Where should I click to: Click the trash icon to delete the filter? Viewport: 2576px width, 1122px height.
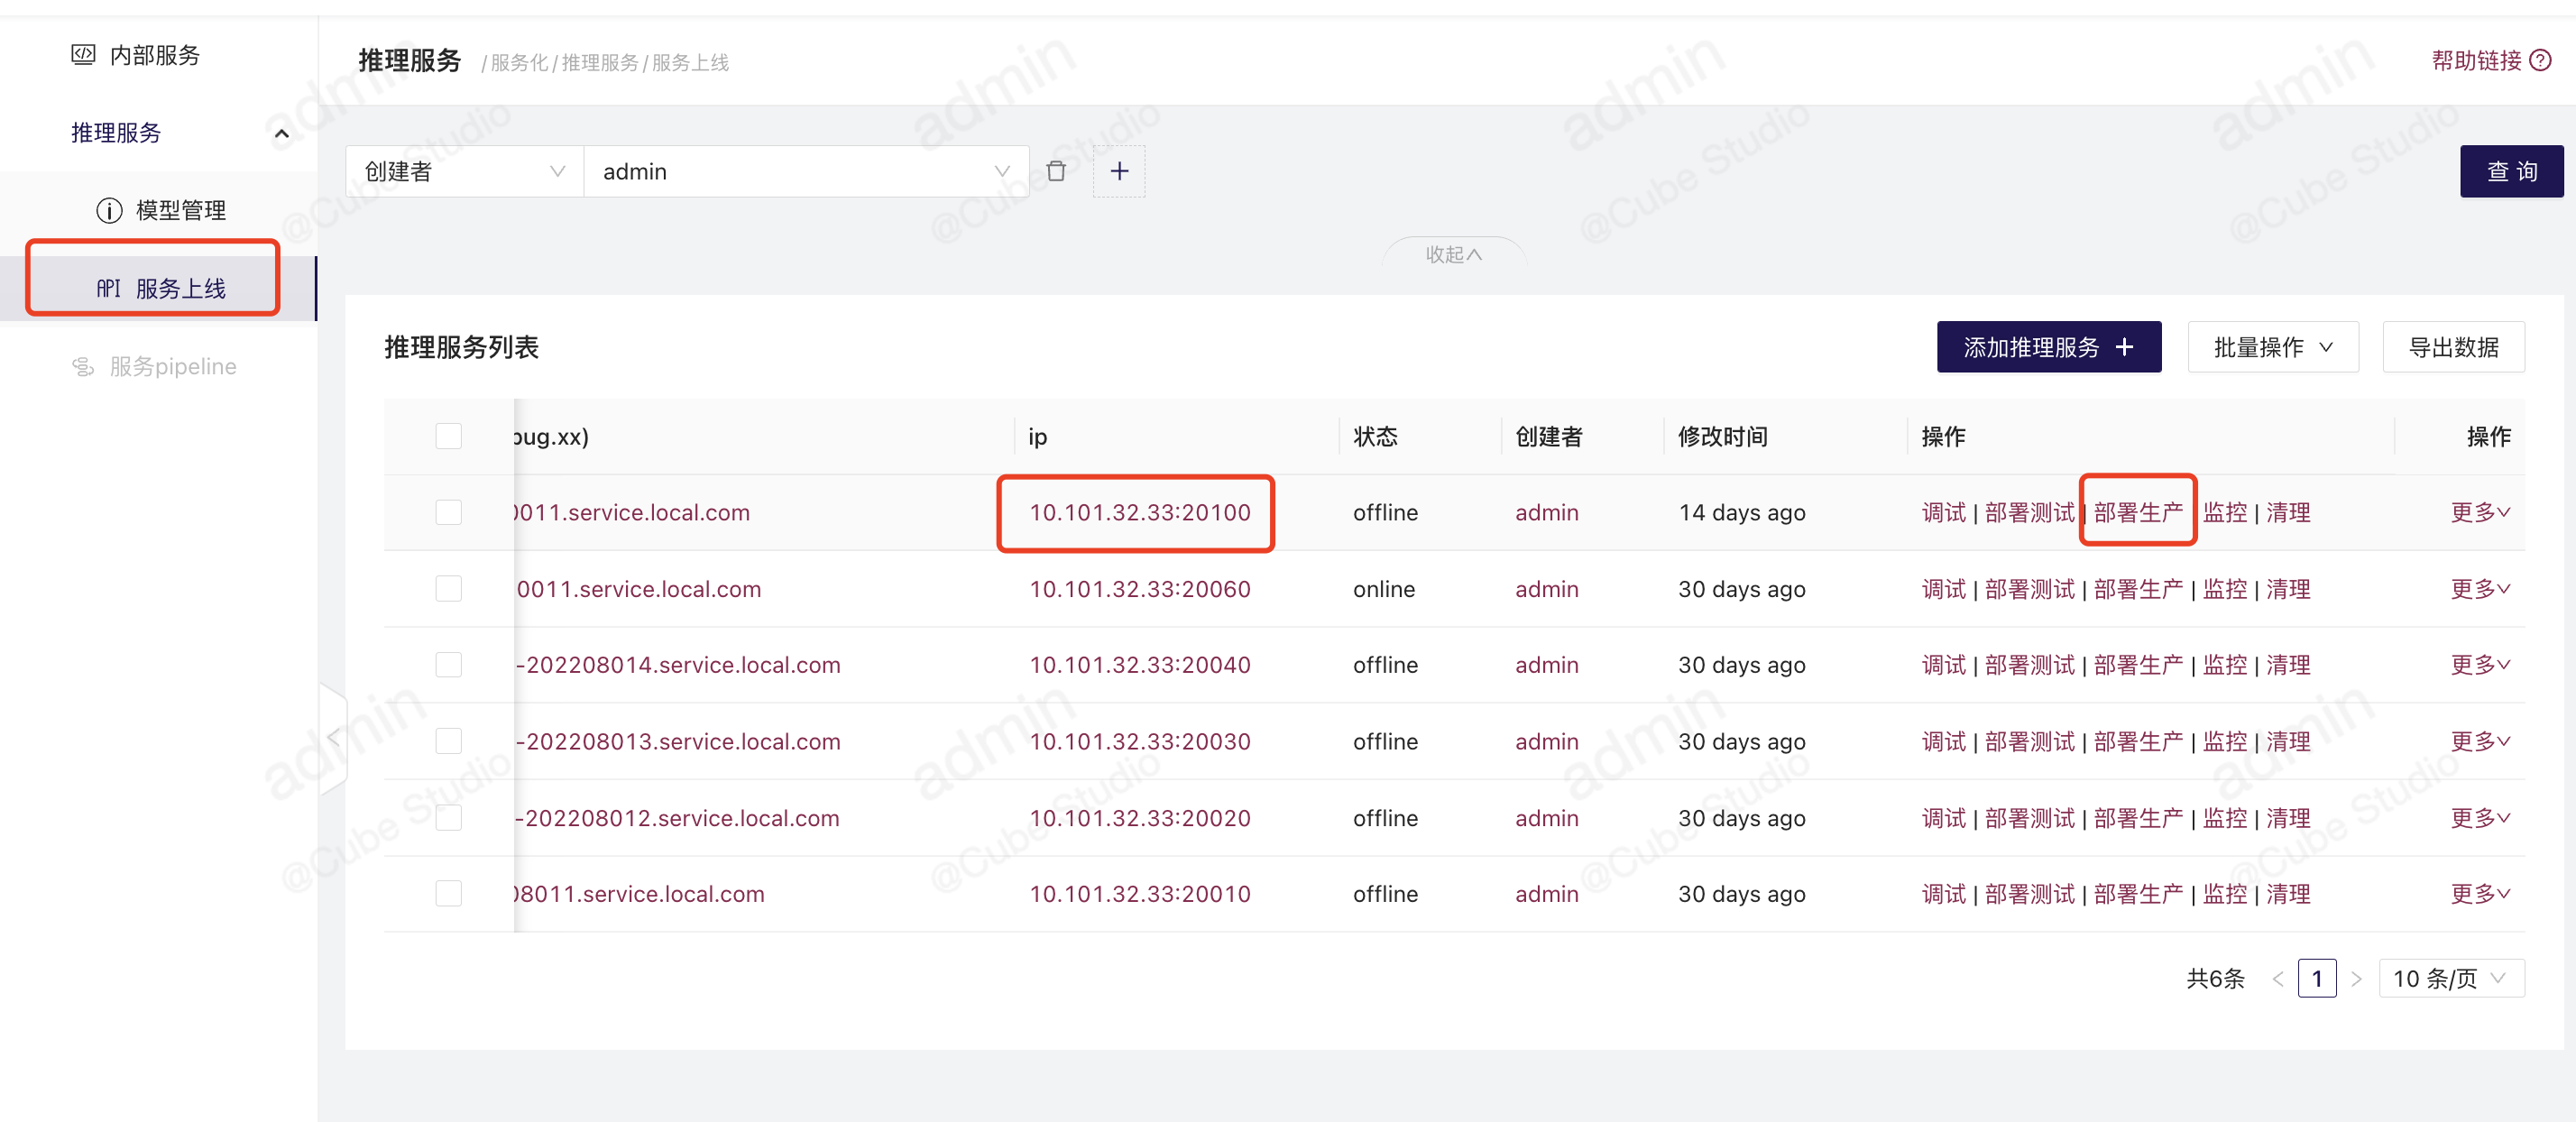[1055, 171]
